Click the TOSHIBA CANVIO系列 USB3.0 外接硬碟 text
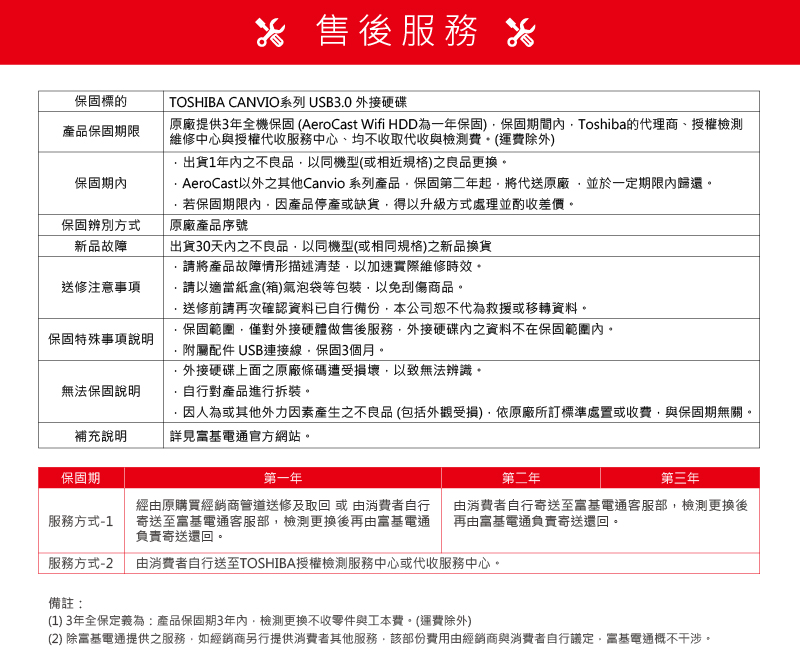 point(288,102)
